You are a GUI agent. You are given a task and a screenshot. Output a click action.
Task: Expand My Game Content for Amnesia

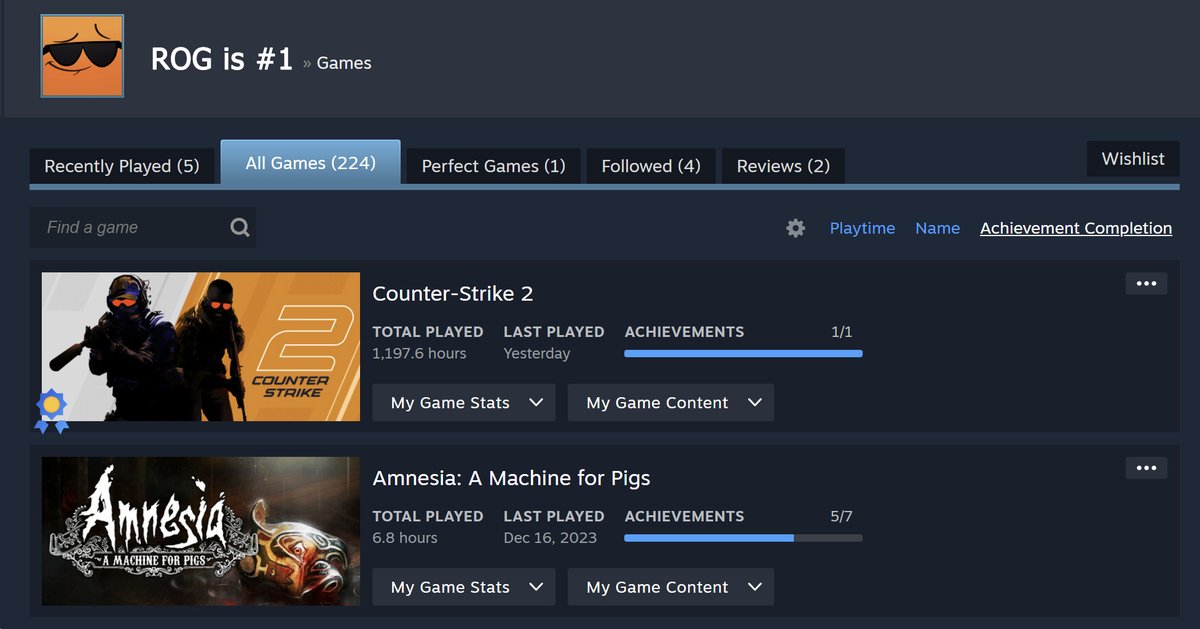coord(671,587)
